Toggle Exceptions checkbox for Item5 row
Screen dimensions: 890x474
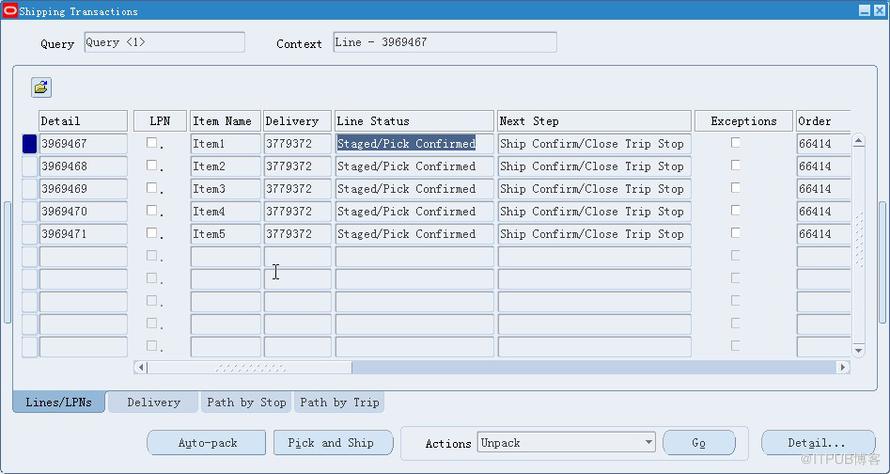(x=736, y=233)
